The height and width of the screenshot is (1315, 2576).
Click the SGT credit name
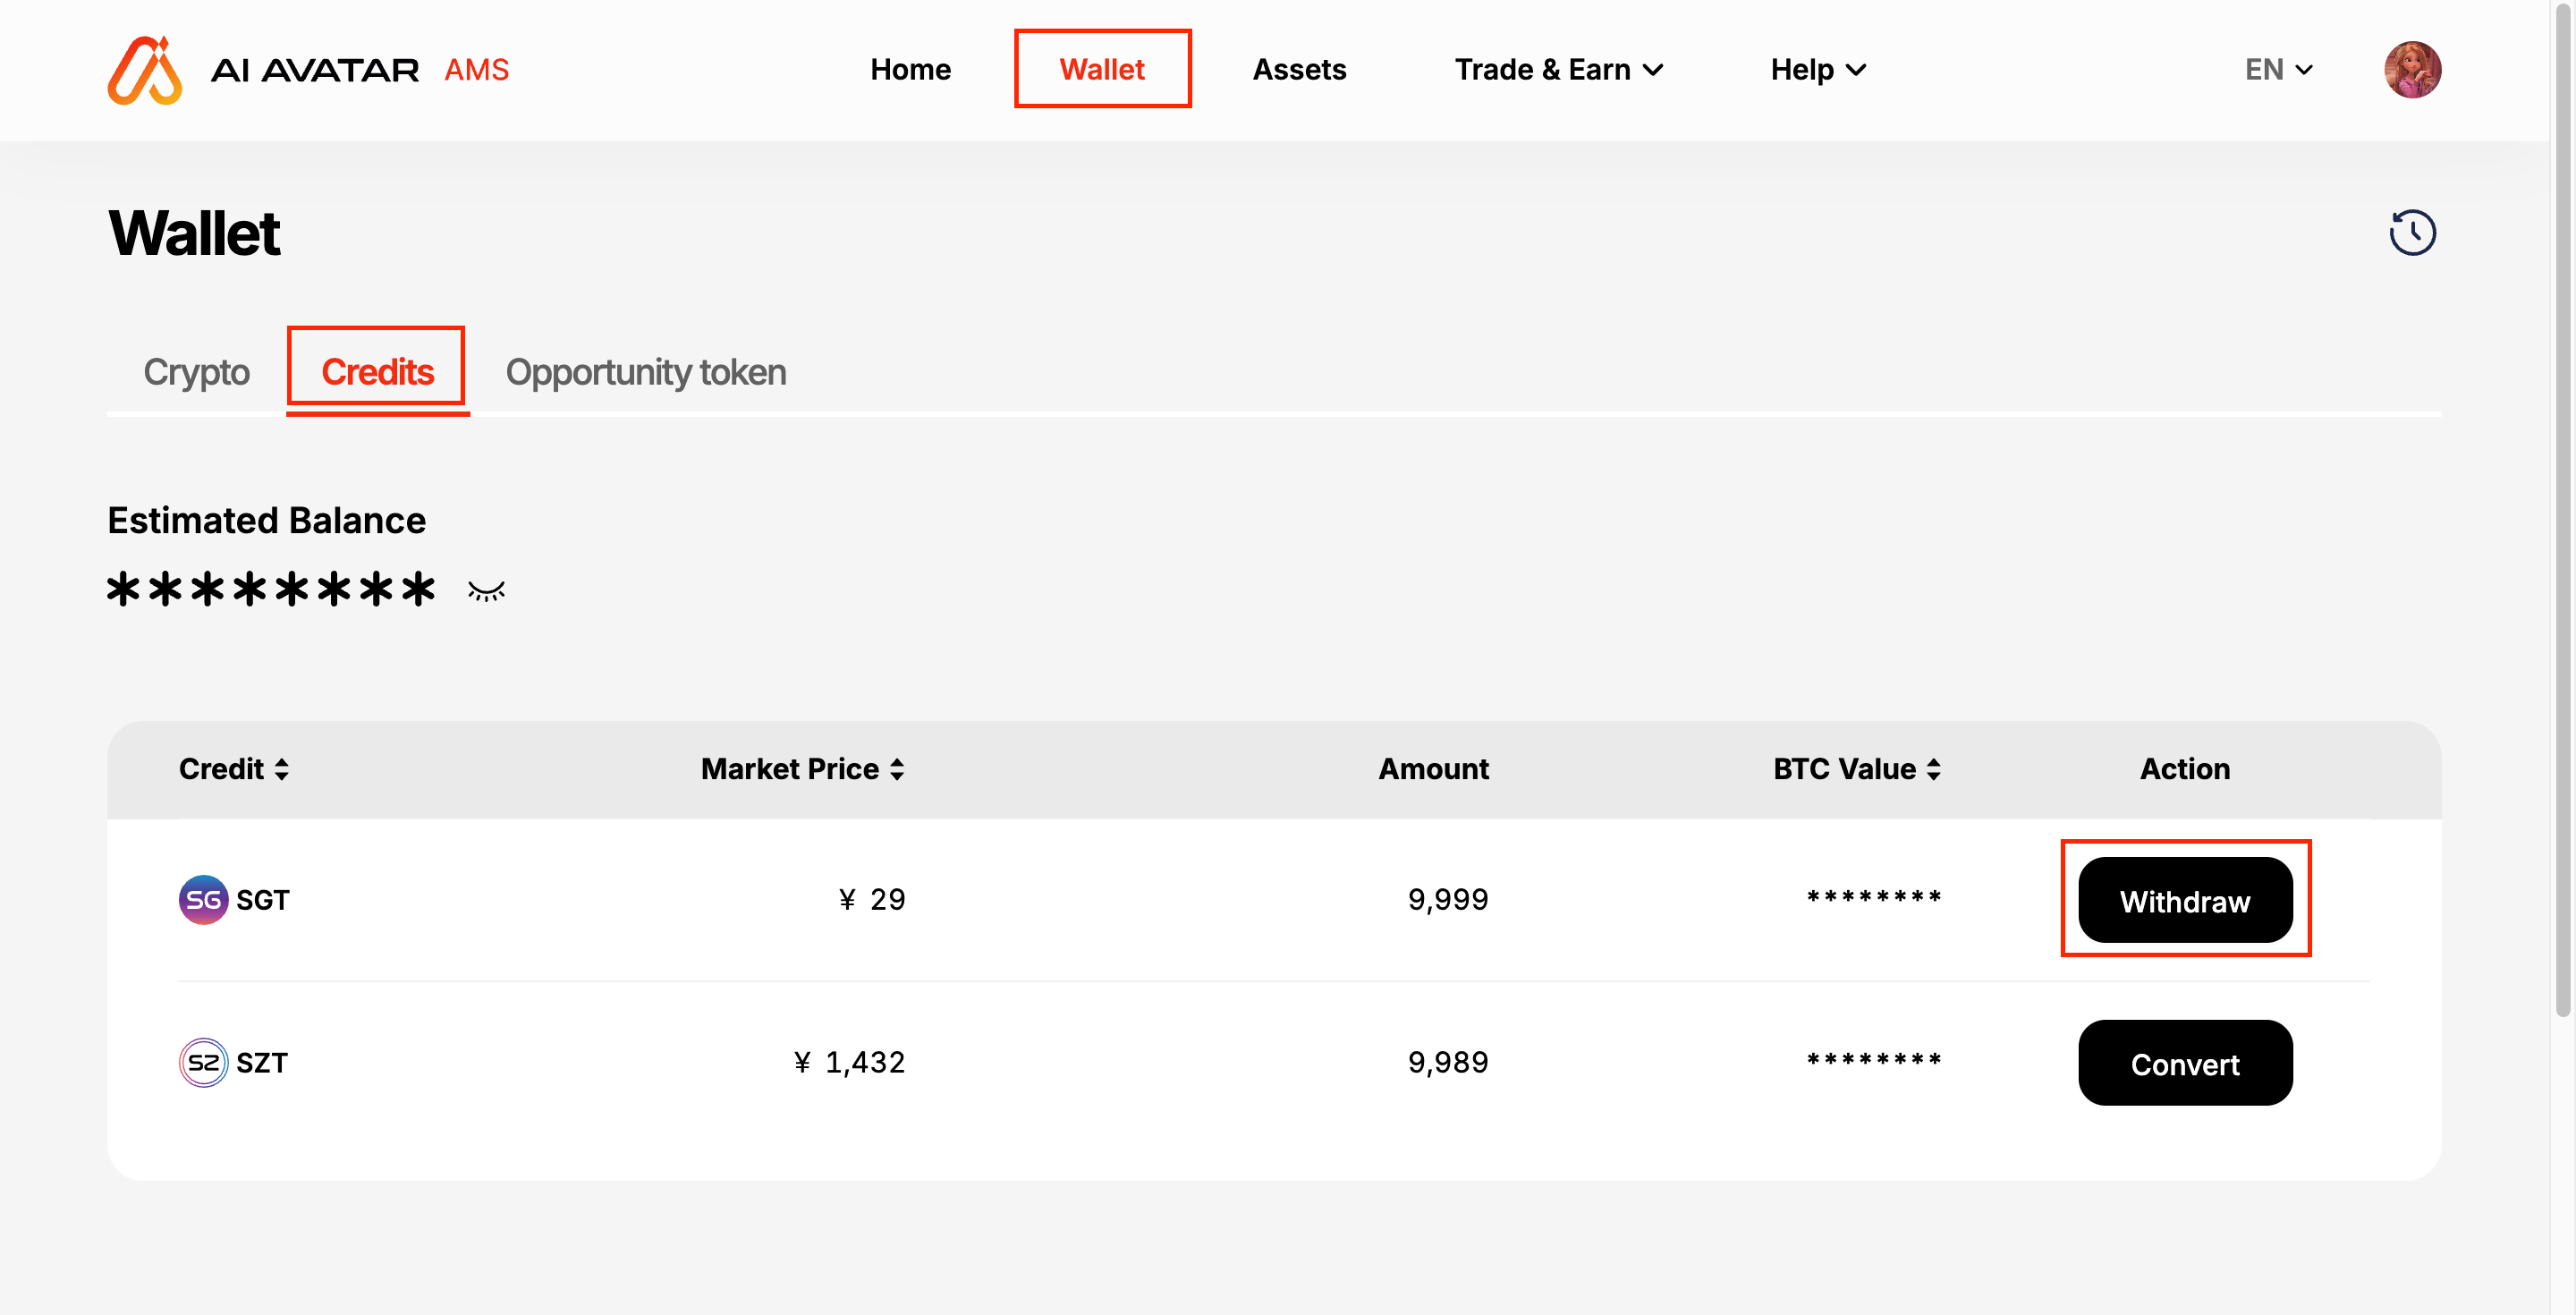coord(263,900)
